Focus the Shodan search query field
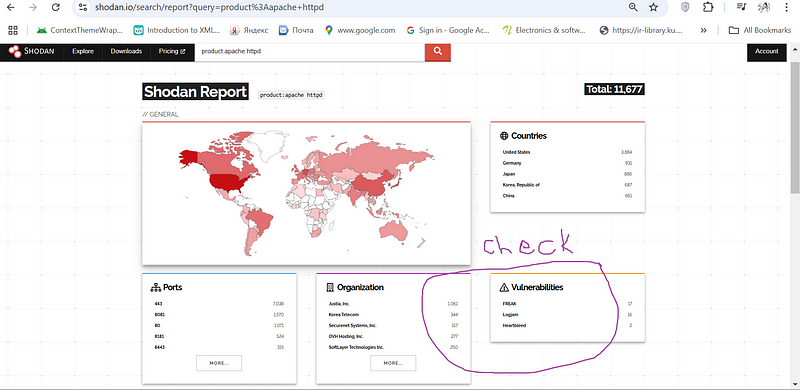This screenshot has height=390, width=800. (310, 52)
